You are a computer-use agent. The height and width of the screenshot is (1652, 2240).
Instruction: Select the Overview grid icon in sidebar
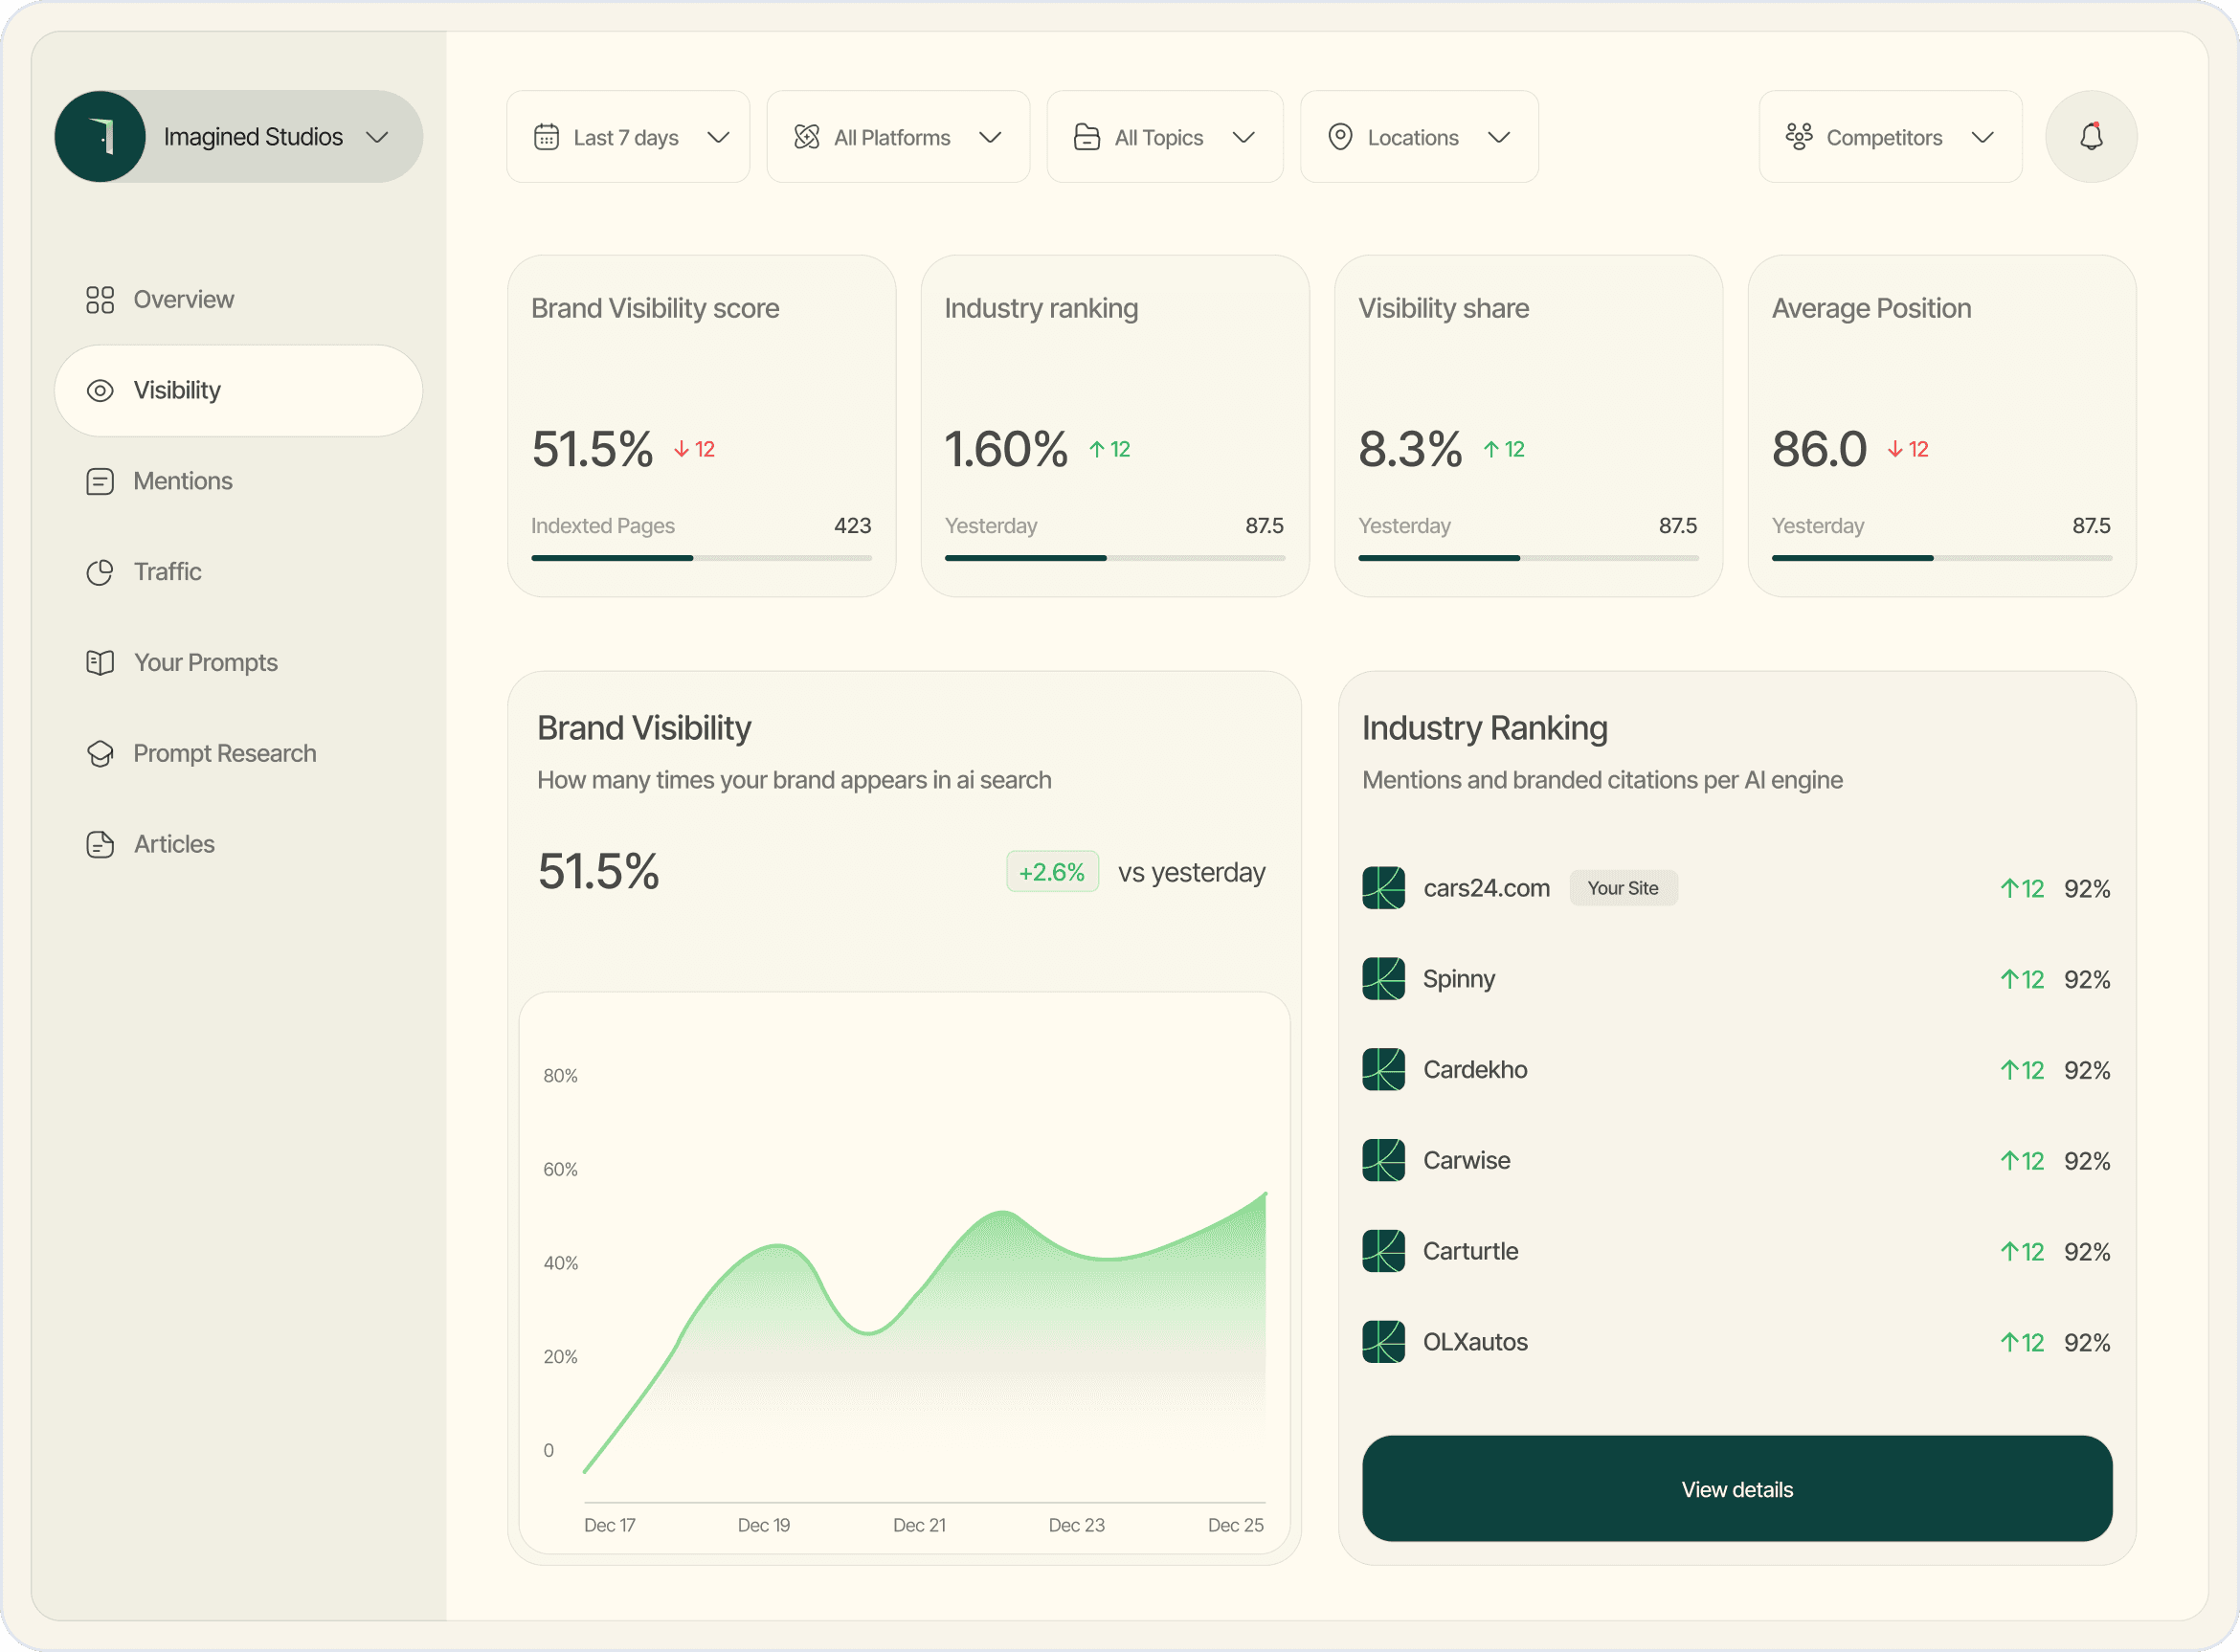(100, 299)
